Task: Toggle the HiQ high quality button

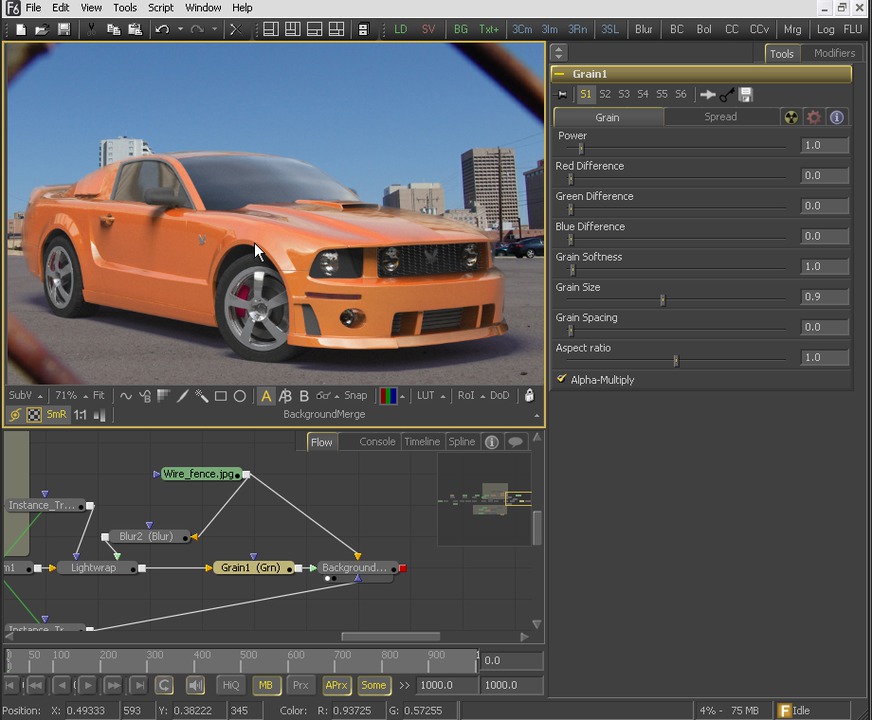Action: [231, 685]
